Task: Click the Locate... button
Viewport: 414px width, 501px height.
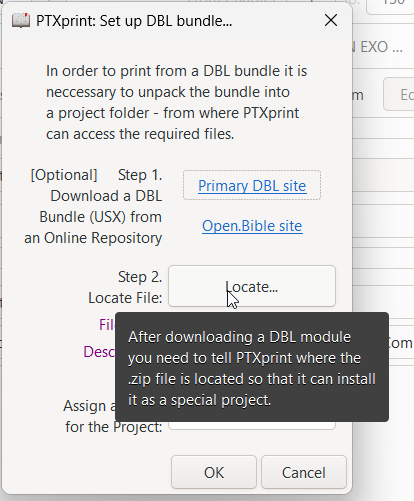Action: (252, 286)
